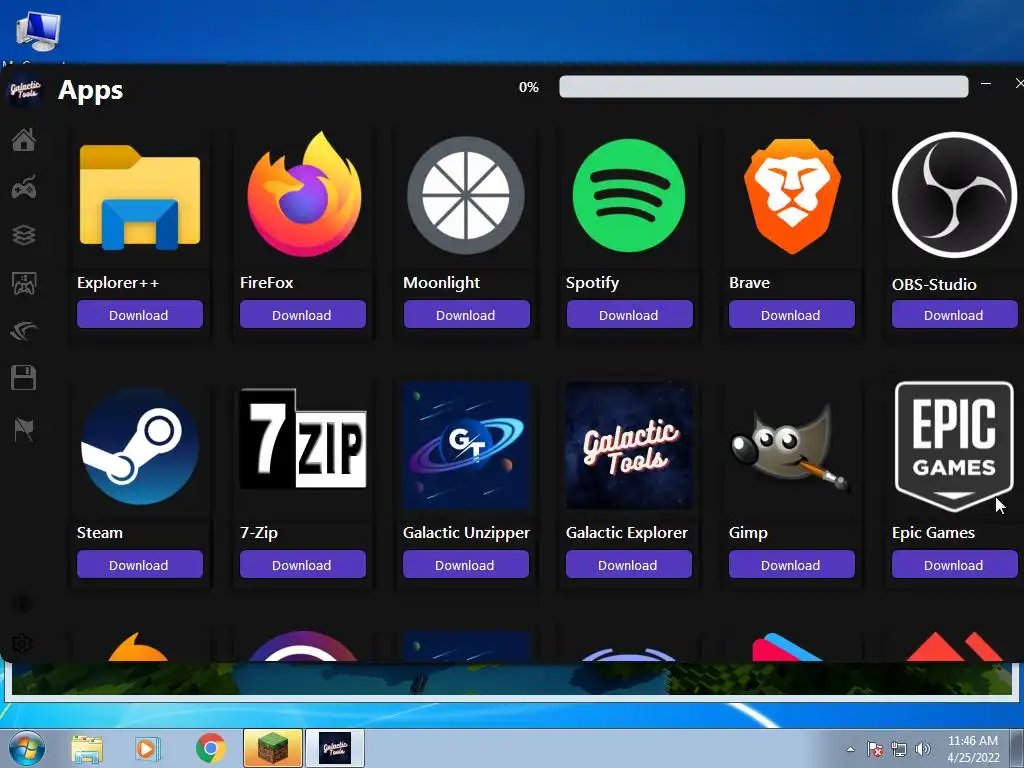Screen dimensions: 1024x768
Task: Open Action Center flag in tray
Action: click(x=874, y=749)
